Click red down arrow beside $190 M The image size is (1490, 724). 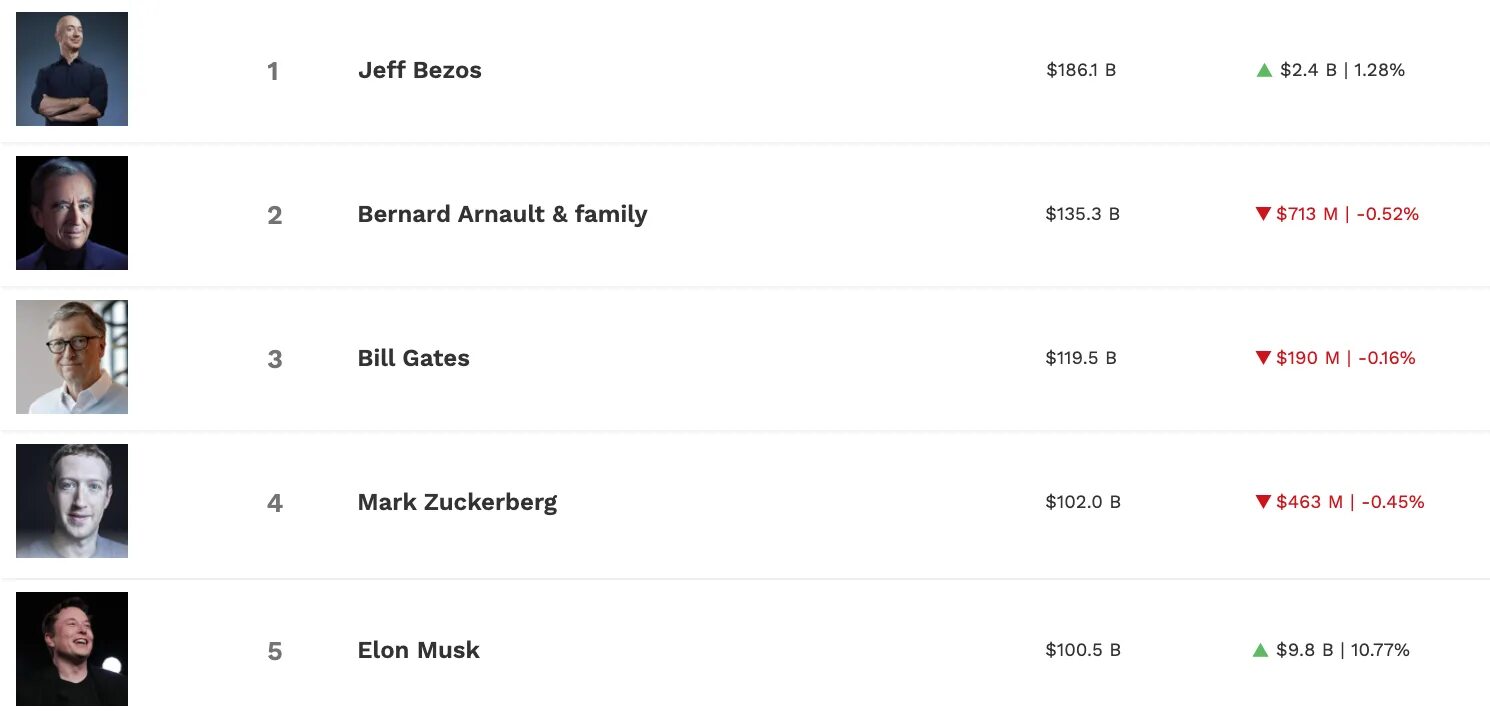[x=1263, y=358]
